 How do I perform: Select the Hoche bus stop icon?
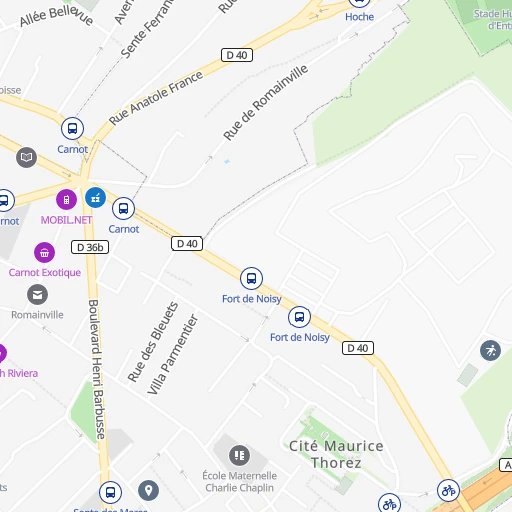359,2
